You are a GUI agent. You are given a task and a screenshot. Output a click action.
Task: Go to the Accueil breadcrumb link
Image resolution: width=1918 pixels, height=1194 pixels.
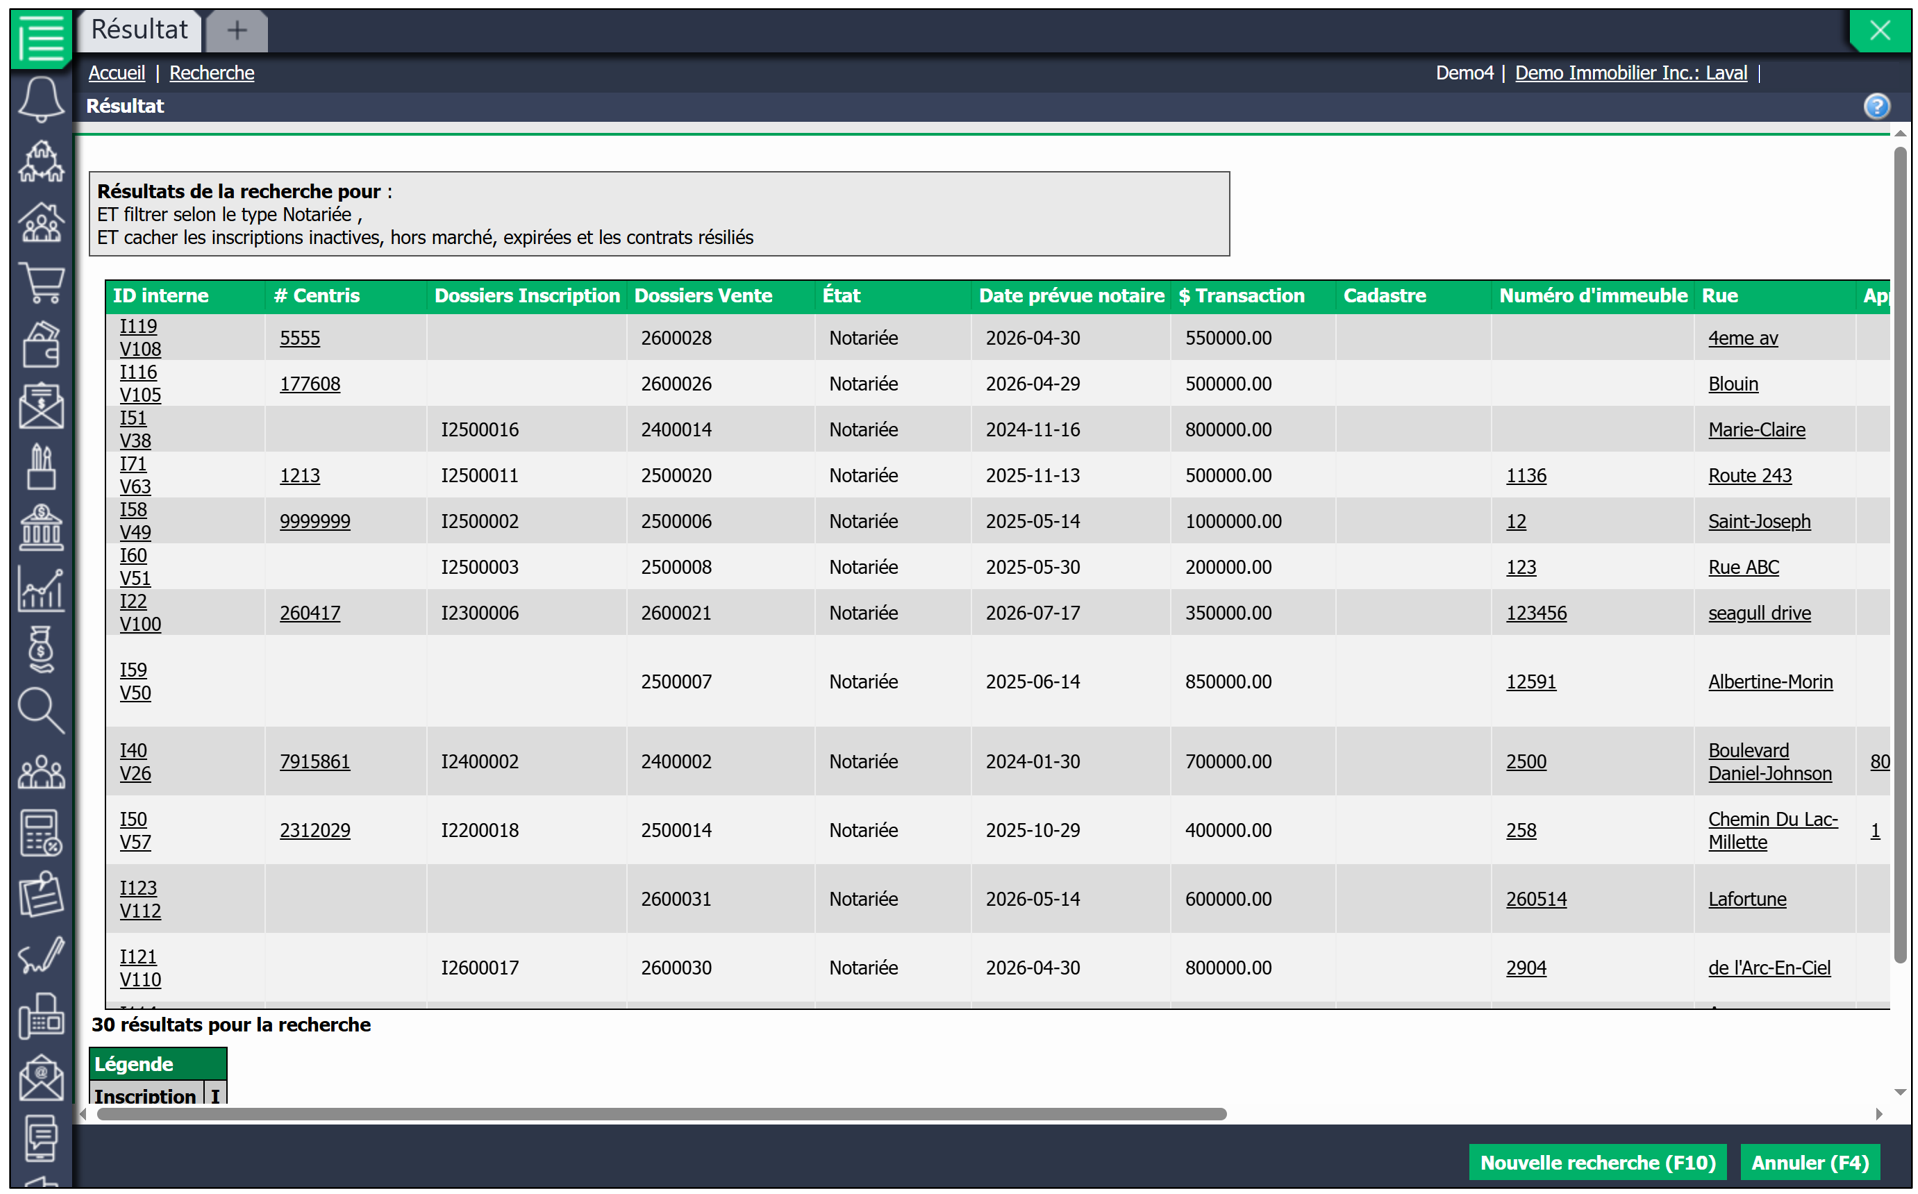click(x=116, y=73)
